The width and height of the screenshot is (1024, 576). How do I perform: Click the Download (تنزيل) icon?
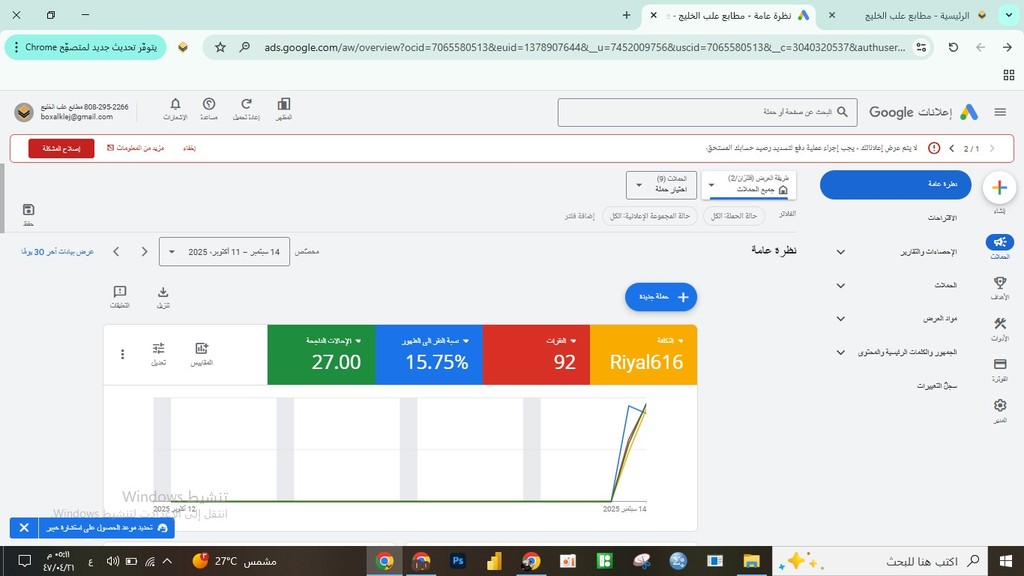coord(163,292)
